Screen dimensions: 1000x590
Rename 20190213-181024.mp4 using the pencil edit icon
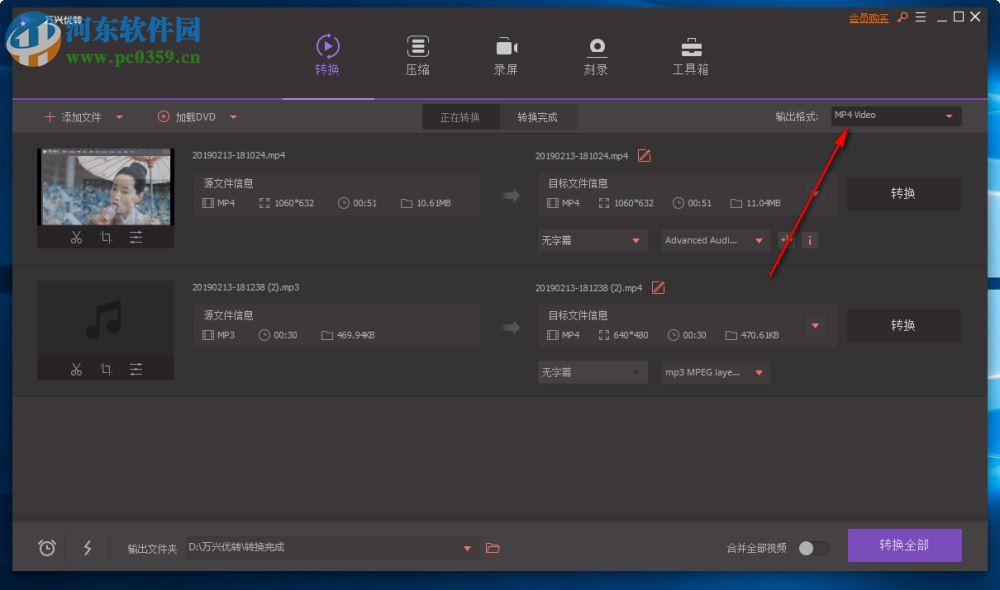[644, 155]
